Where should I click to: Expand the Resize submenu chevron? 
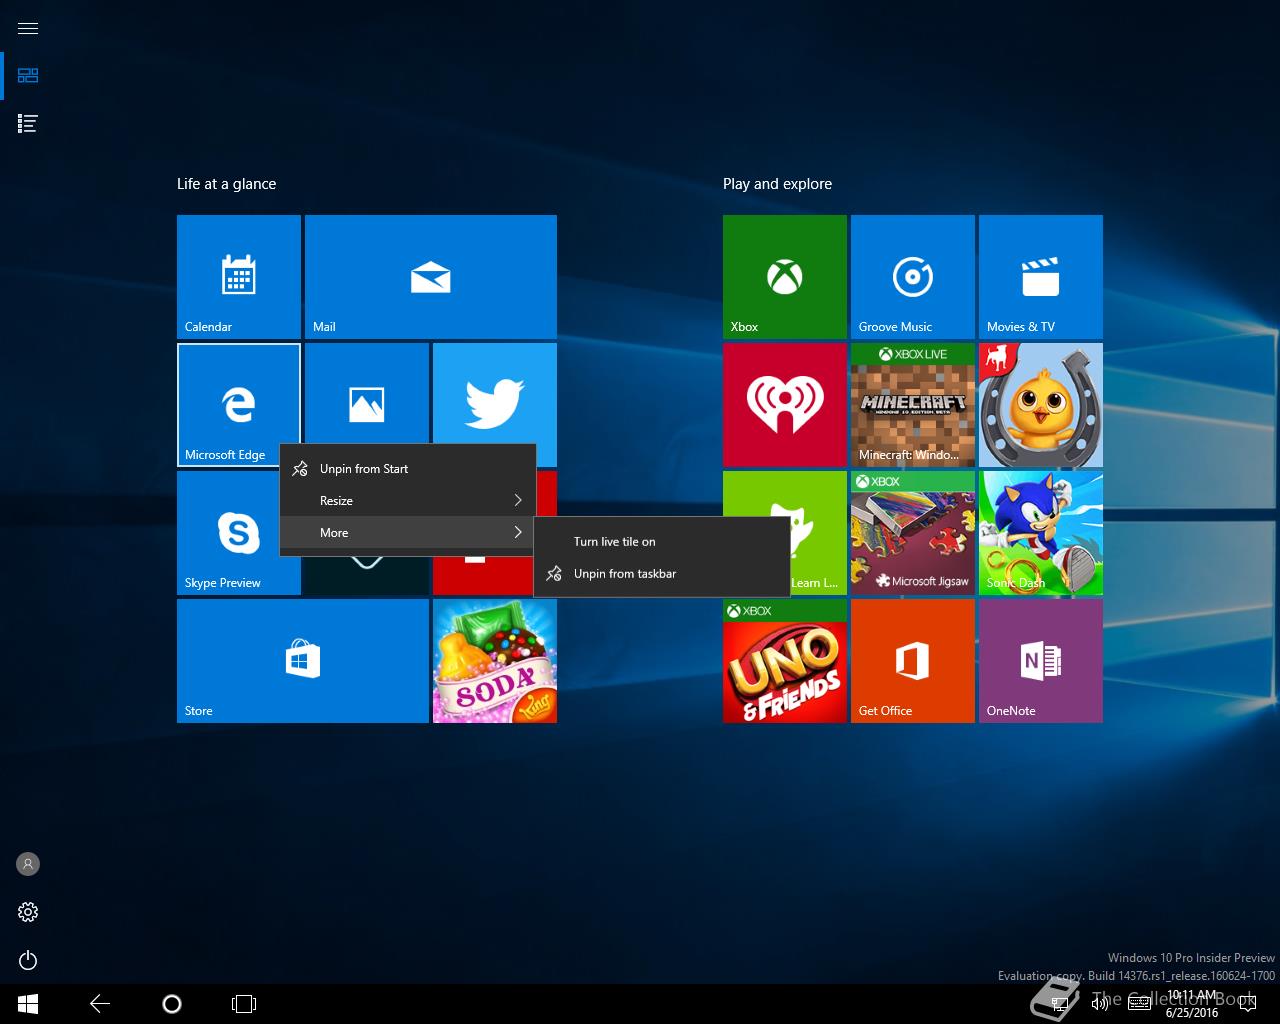pos(518,500)
